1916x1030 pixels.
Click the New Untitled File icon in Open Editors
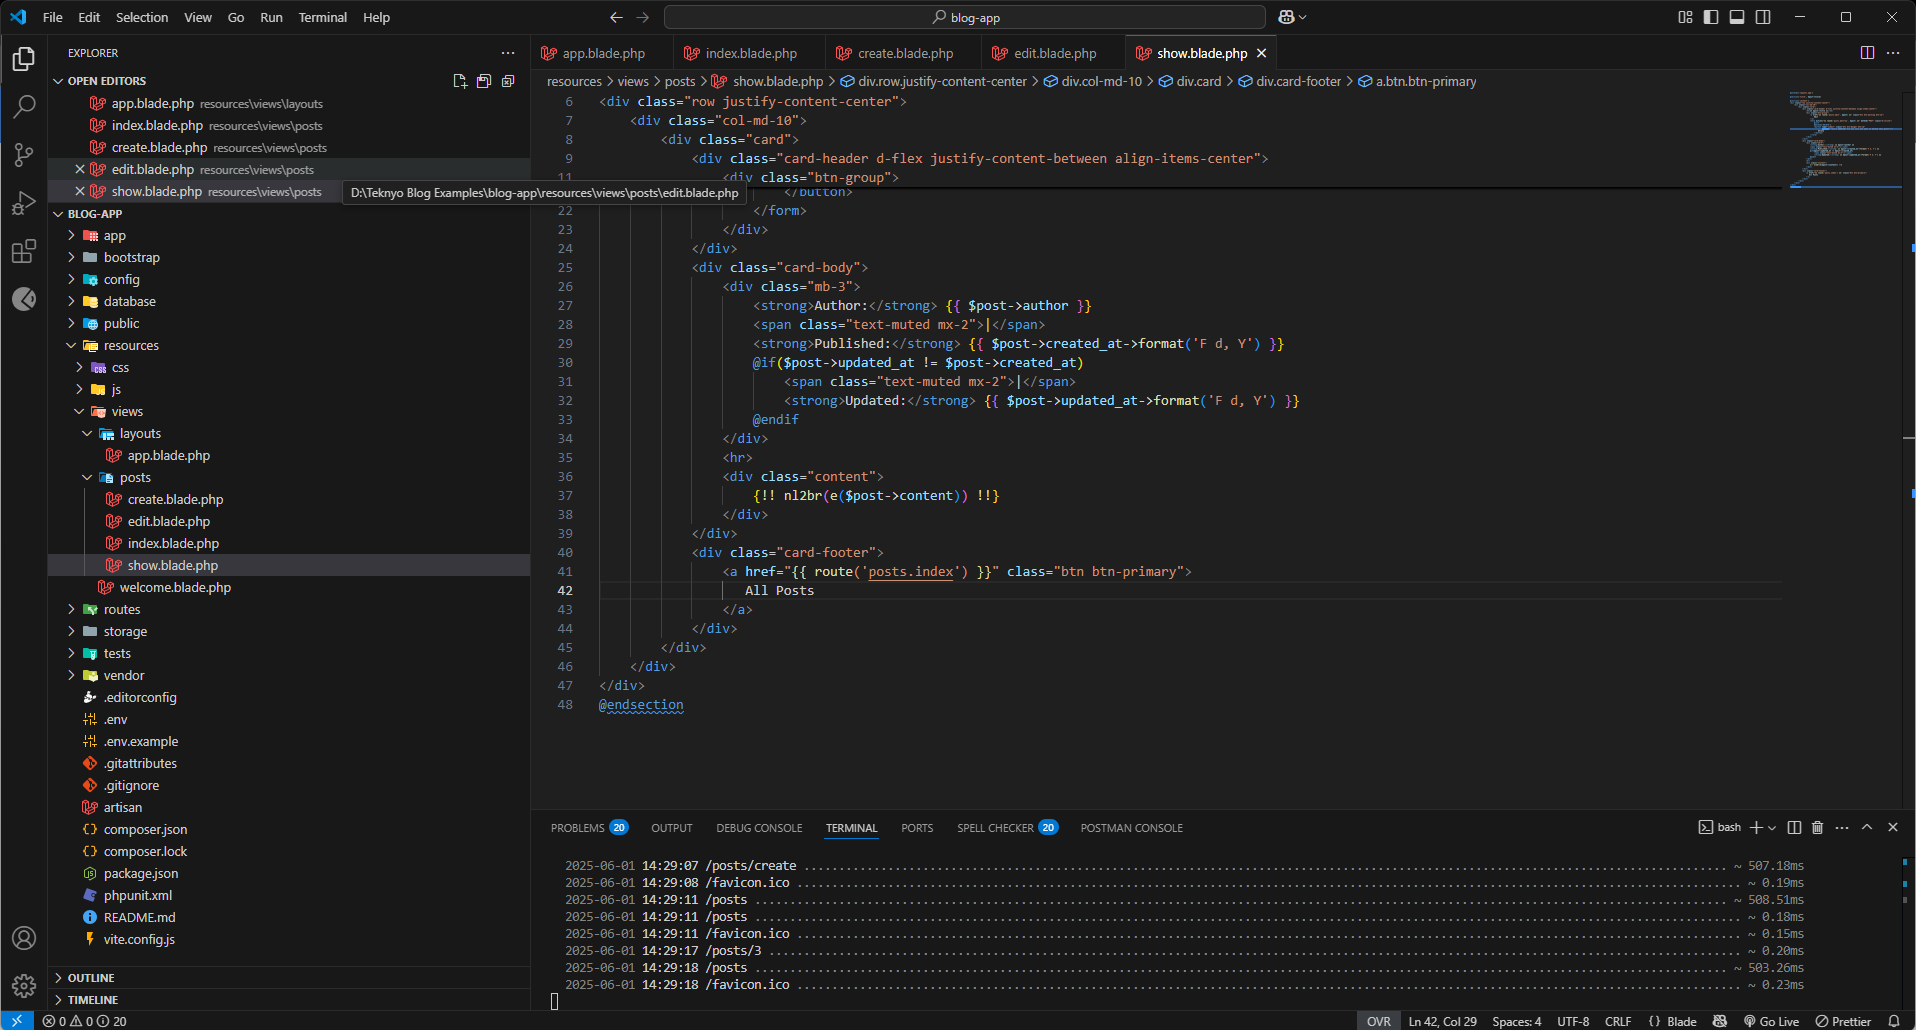[x=460, y=81]
